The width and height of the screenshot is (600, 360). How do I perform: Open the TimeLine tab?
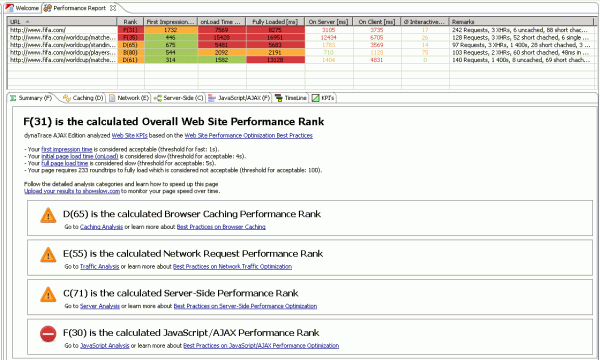291,98
